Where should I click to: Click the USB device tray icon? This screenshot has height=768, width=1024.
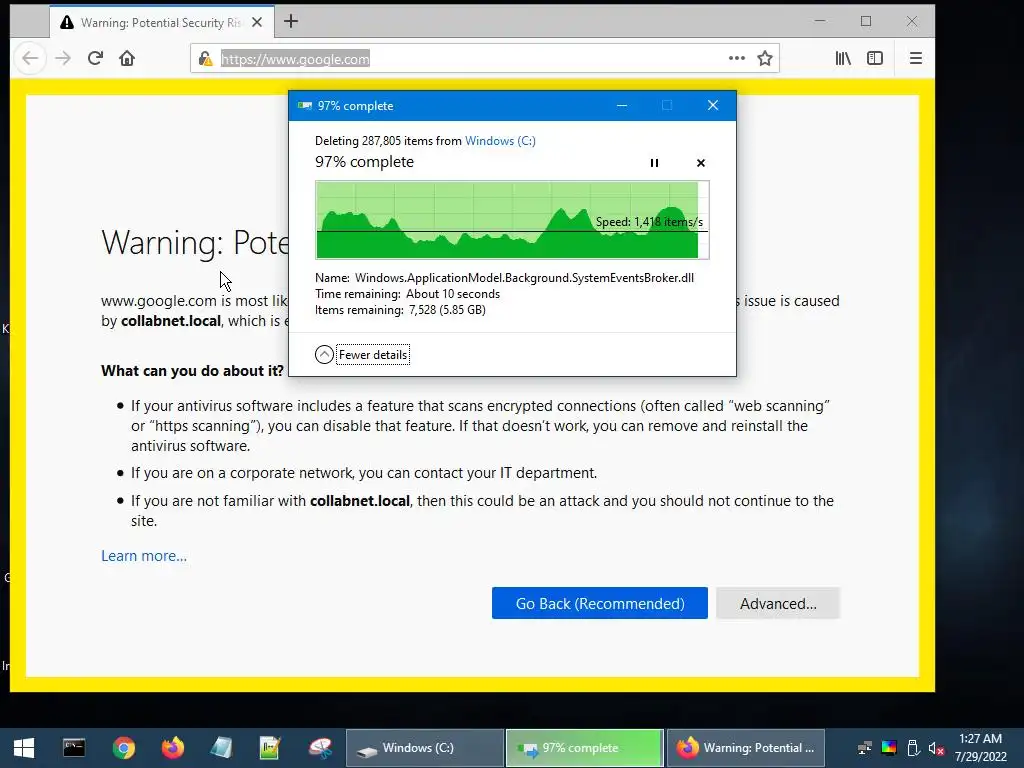[x=913, y=748]
